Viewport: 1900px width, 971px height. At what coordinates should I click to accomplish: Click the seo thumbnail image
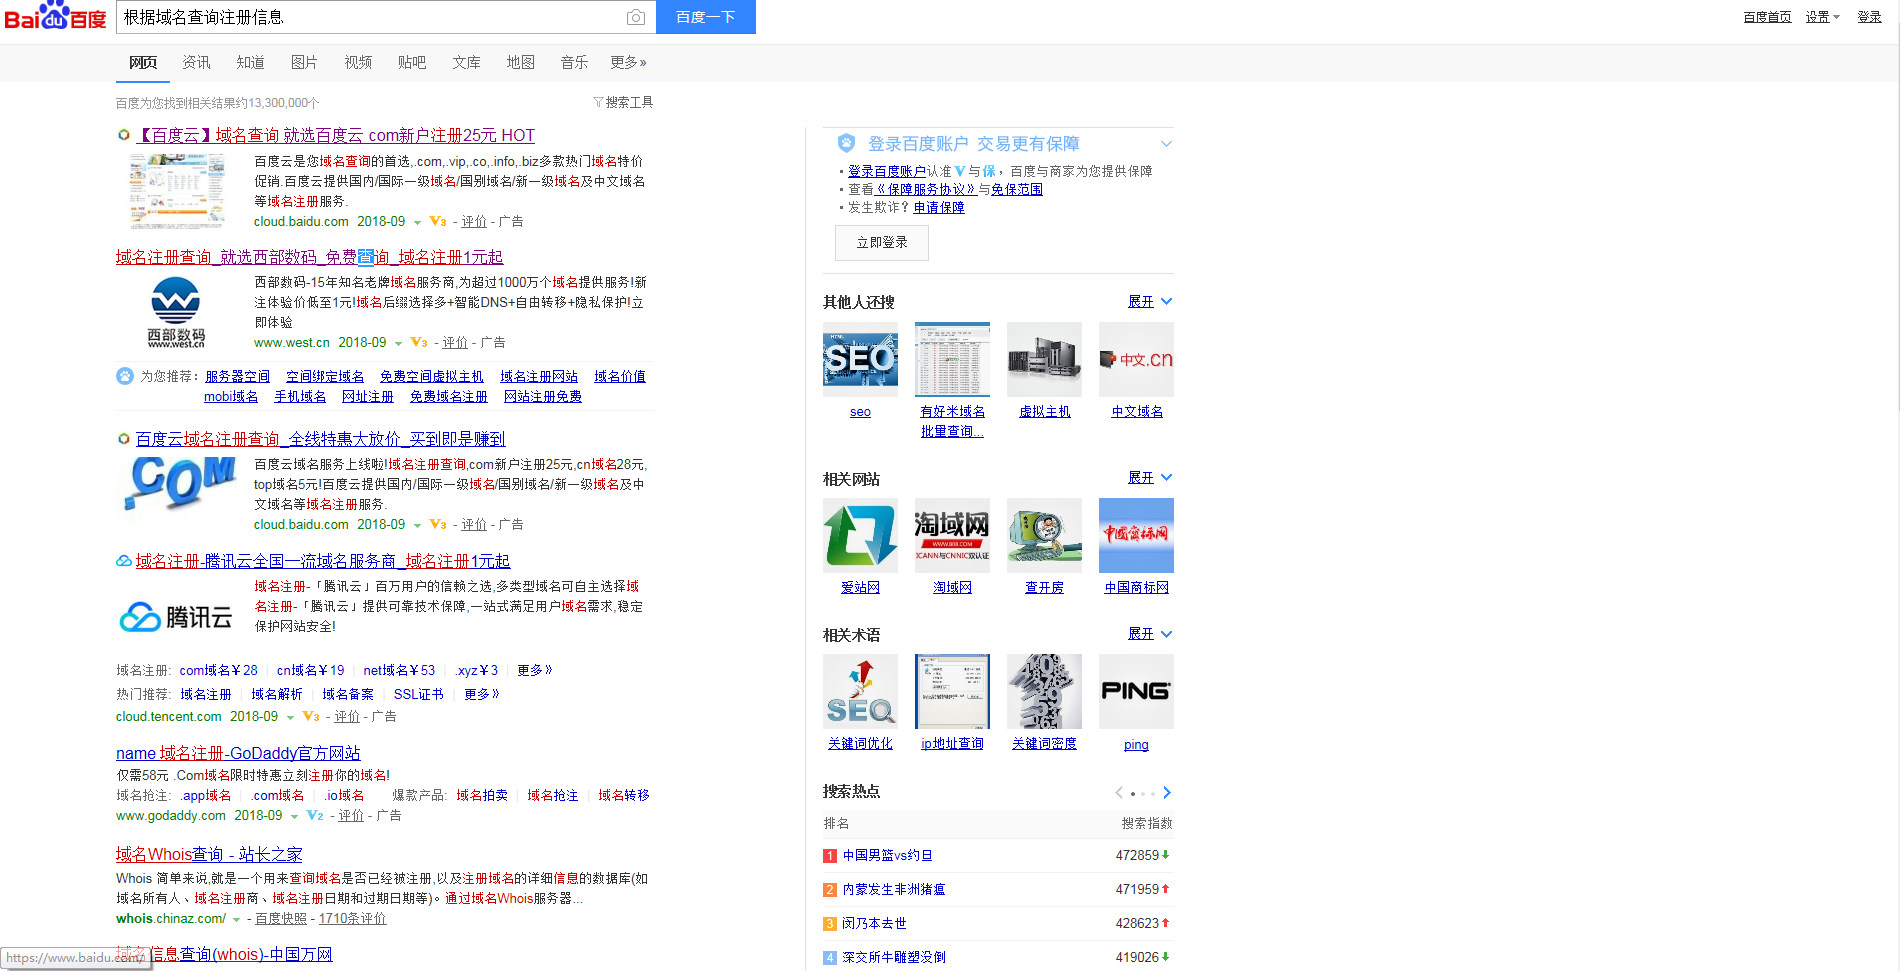860,359
